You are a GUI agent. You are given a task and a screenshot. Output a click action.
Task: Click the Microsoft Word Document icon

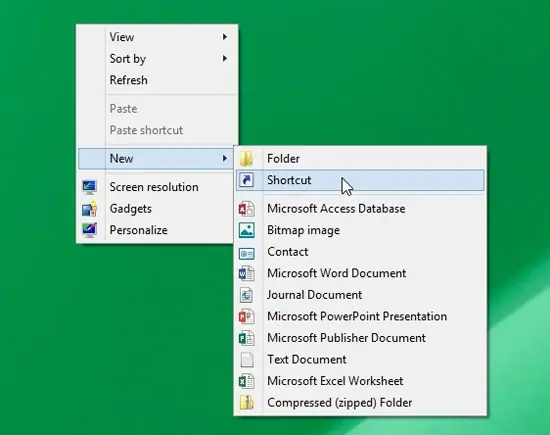tap(247, 273)
